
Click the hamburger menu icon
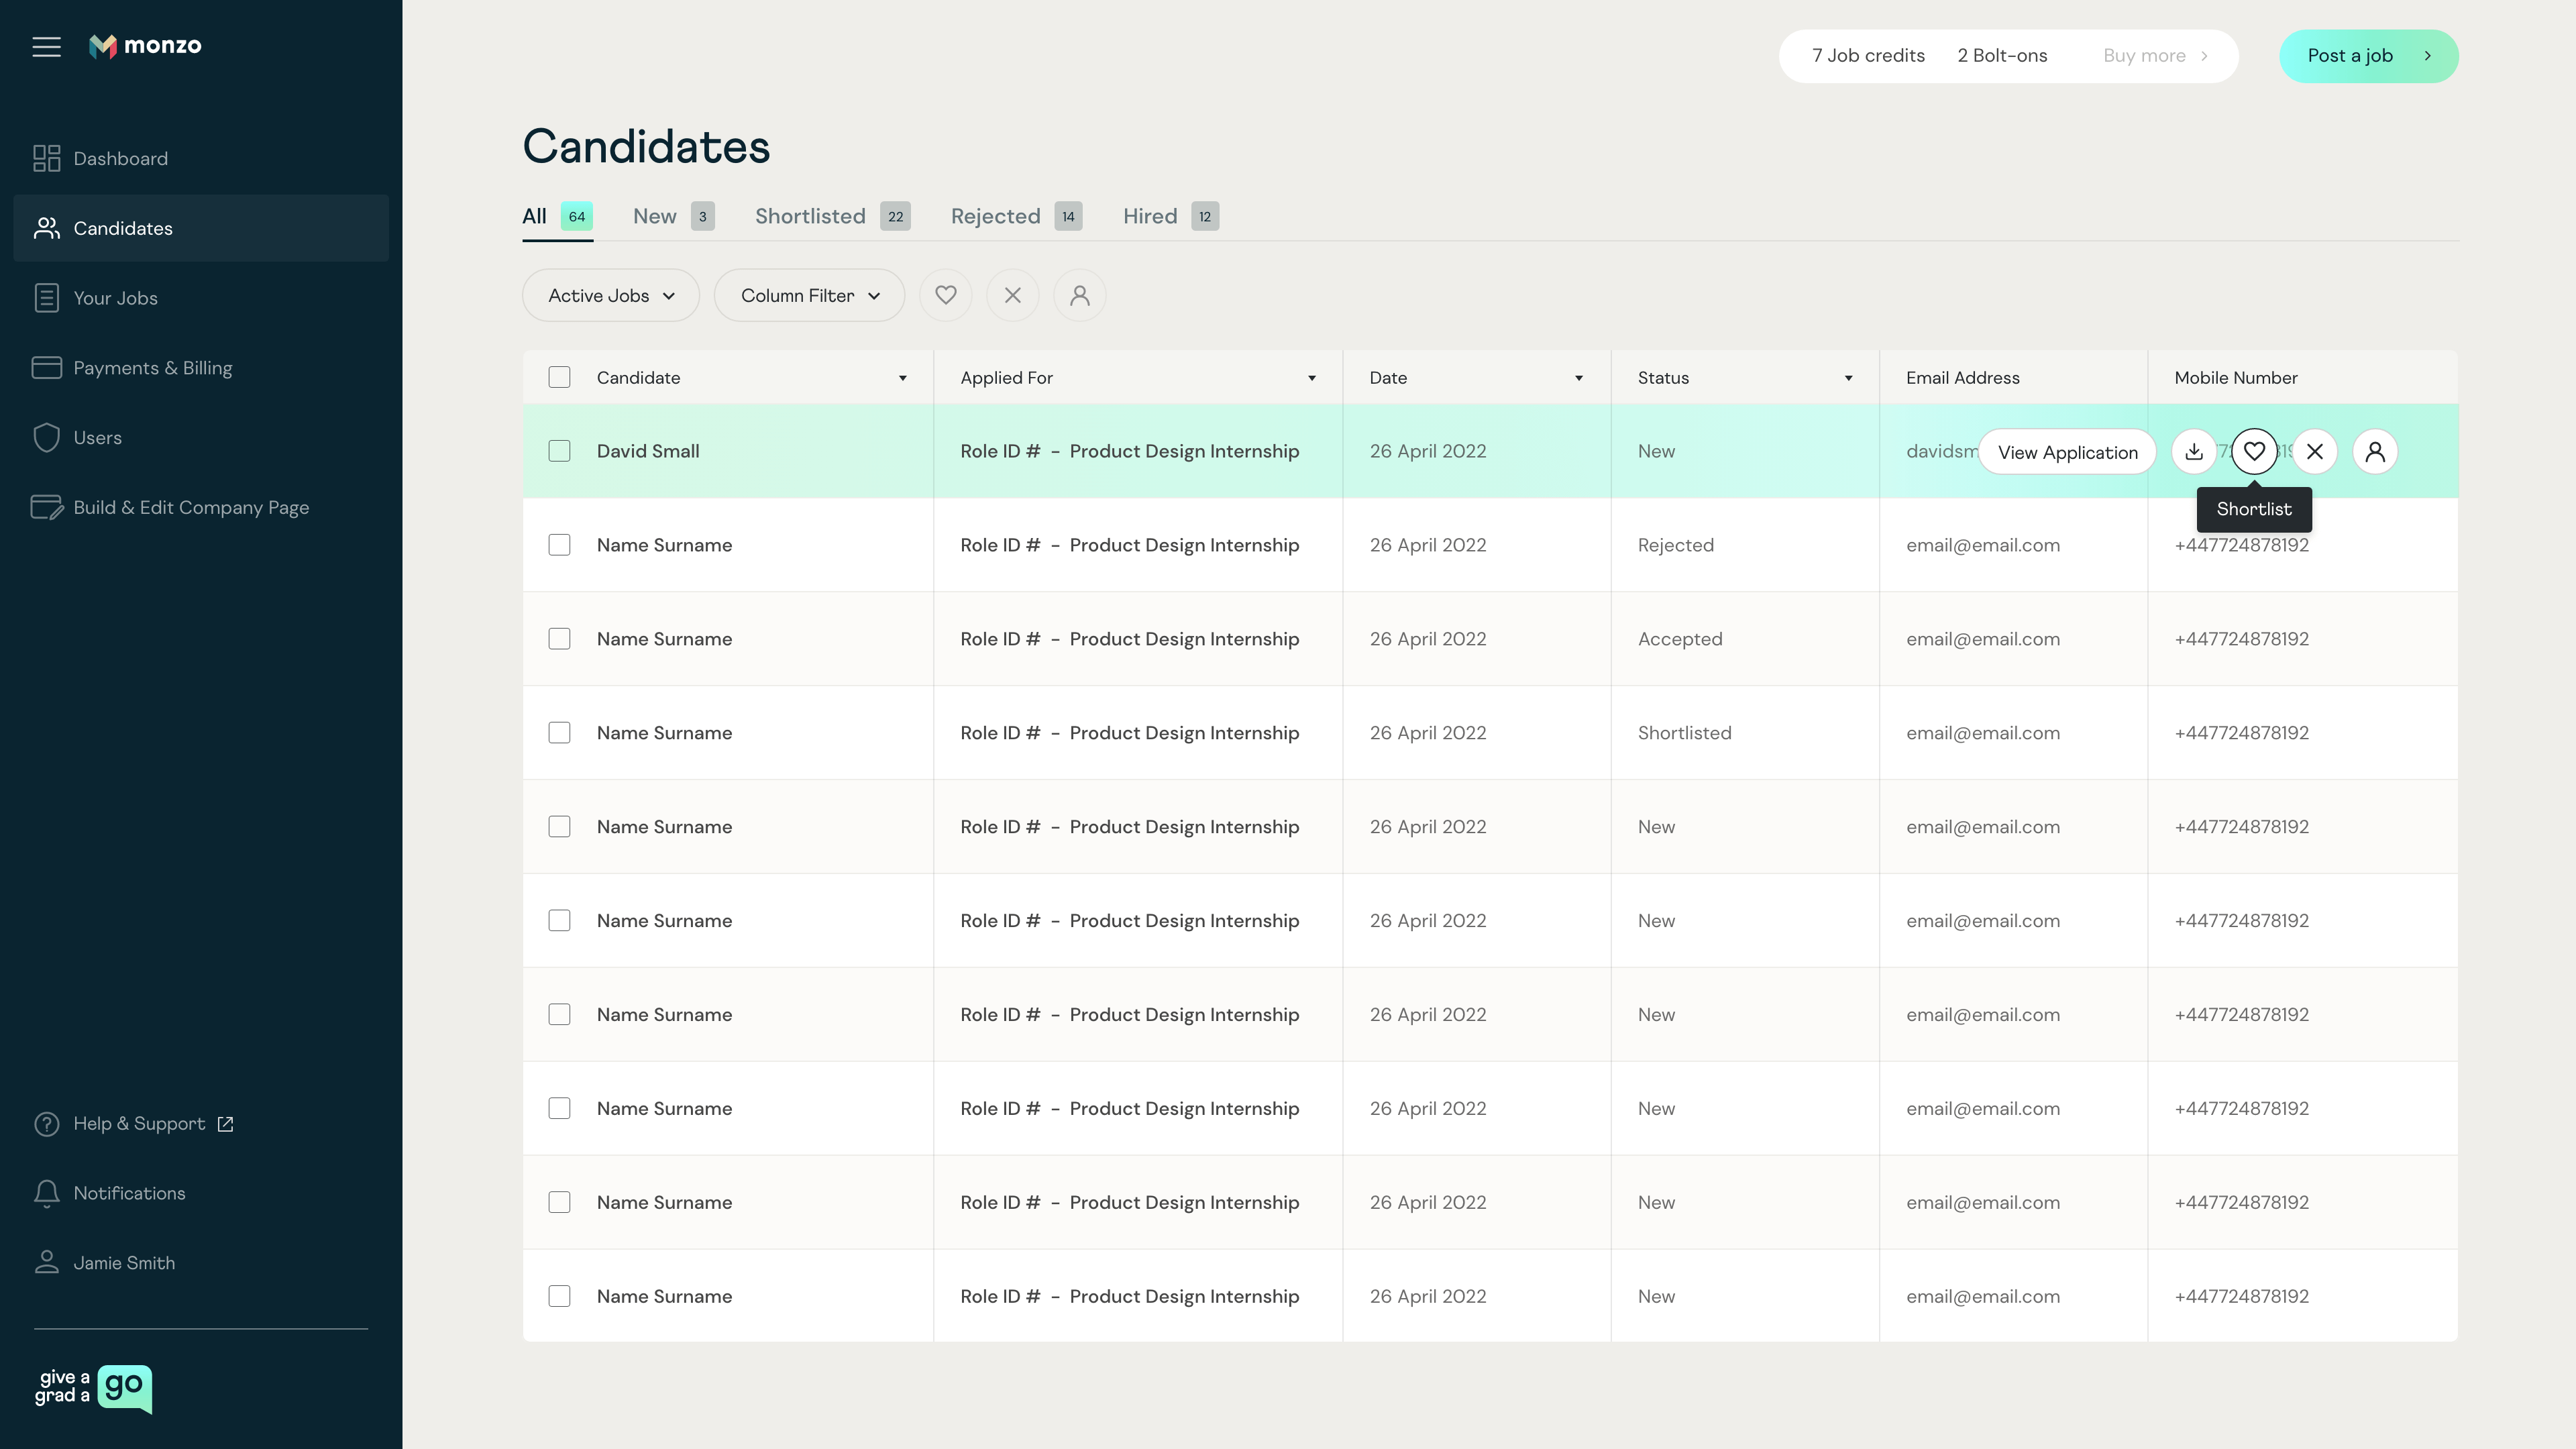pos(46,46)
